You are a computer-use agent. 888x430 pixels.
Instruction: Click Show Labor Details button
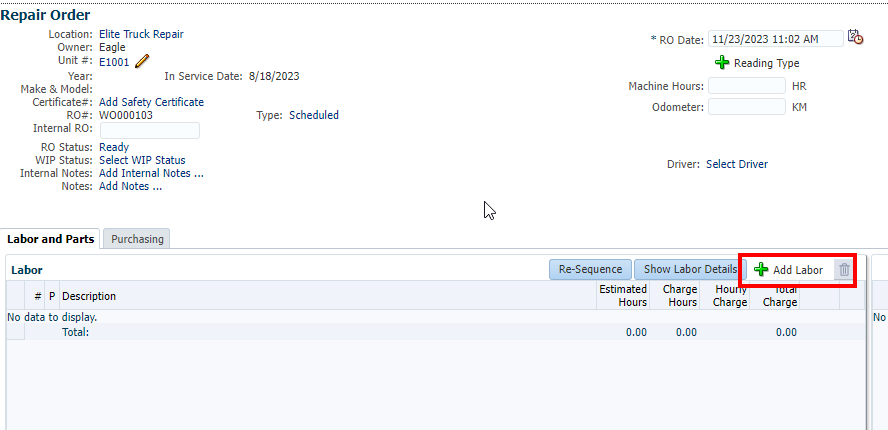coord(690,269)
